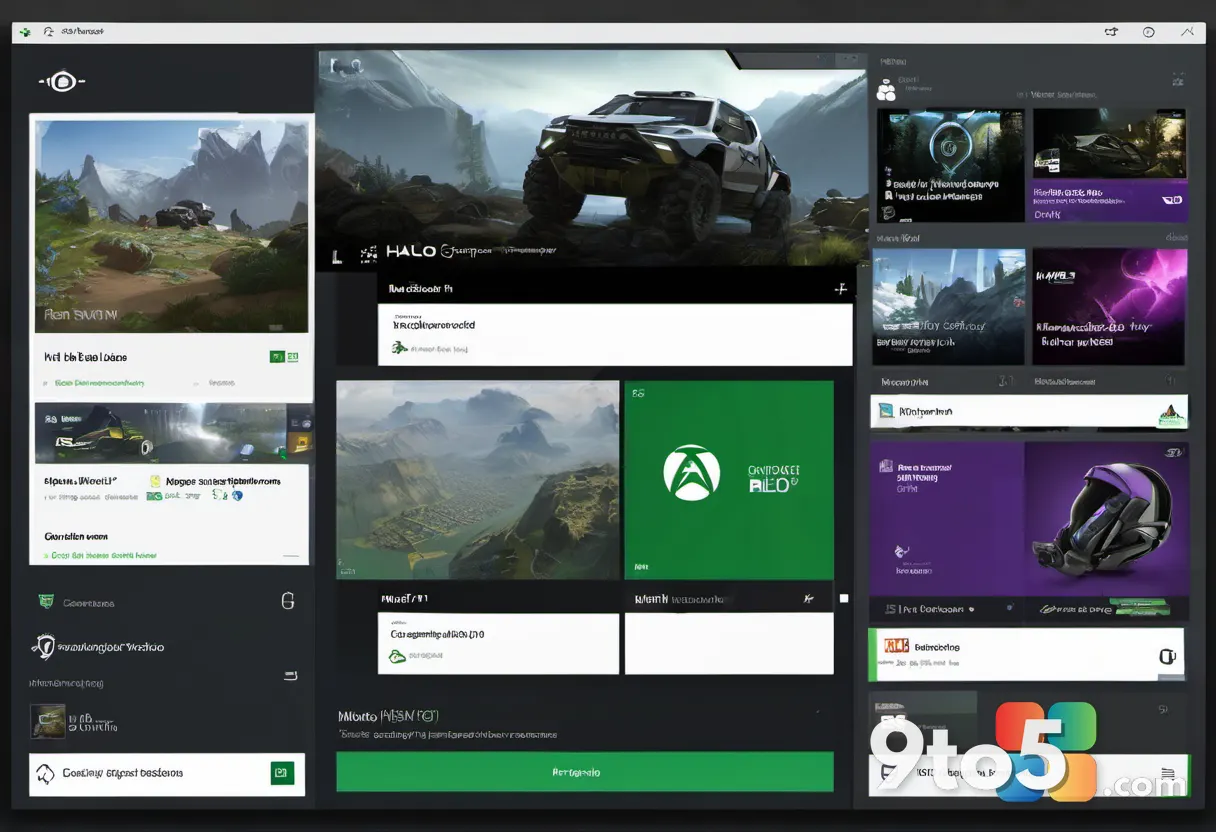Select the white crest shield item in the left sidebar
This screenshot has width=1216, height=832.
[x=43, y=647]
